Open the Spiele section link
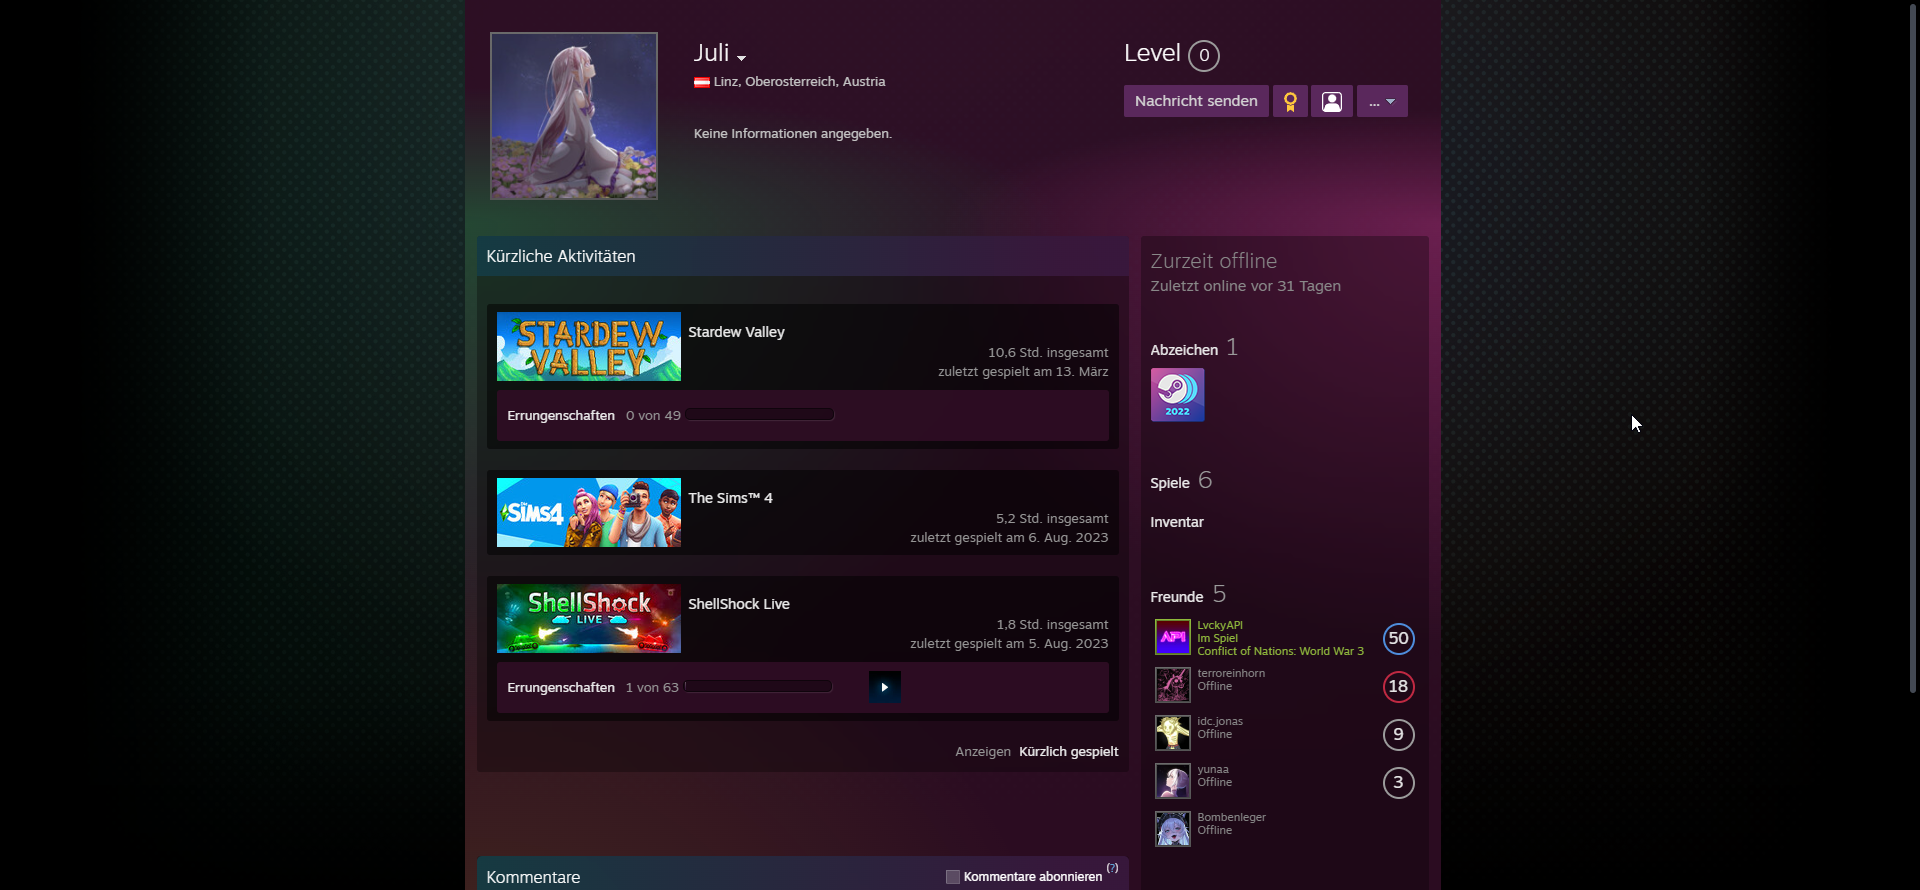The width and height of the screenshot is (1920, 890). (1169, 483)
